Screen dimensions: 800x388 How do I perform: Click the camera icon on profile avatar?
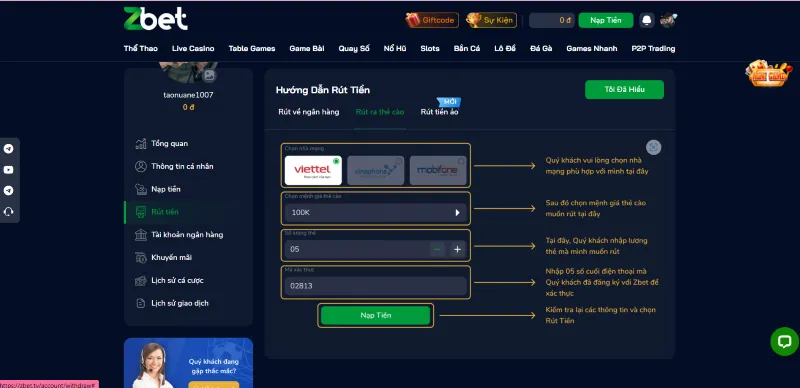coord(209,76)
